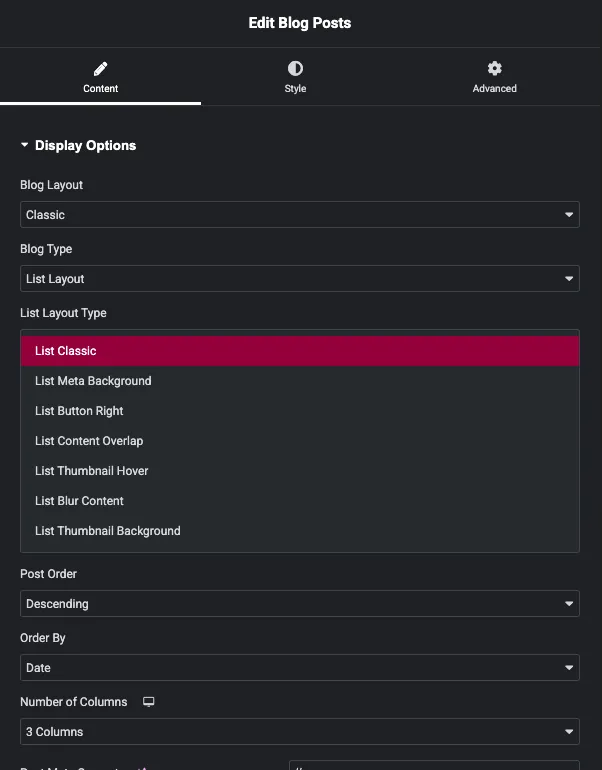
Task: Select List Classic option
Action: [300, 351]
